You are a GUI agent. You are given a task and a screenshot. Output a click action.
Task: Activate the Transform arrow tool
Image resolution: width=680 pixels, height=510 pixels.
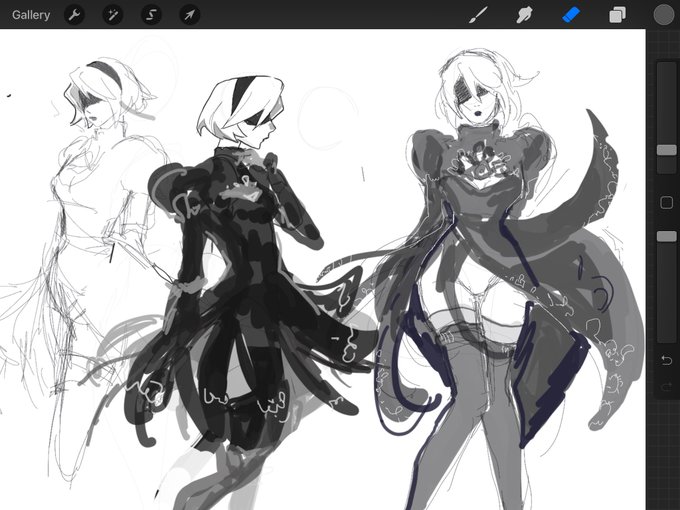tap(190, 15)
